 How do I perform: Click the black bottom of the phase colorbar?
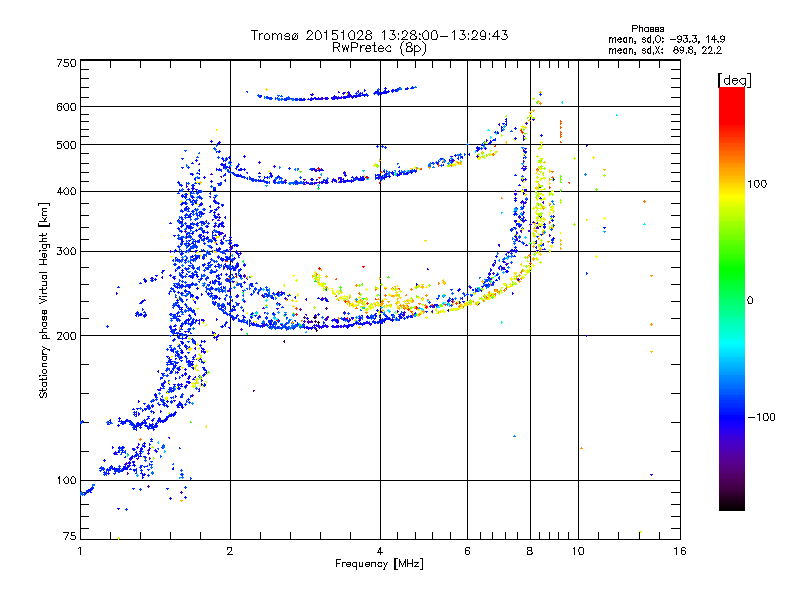[x=732, y=503]
